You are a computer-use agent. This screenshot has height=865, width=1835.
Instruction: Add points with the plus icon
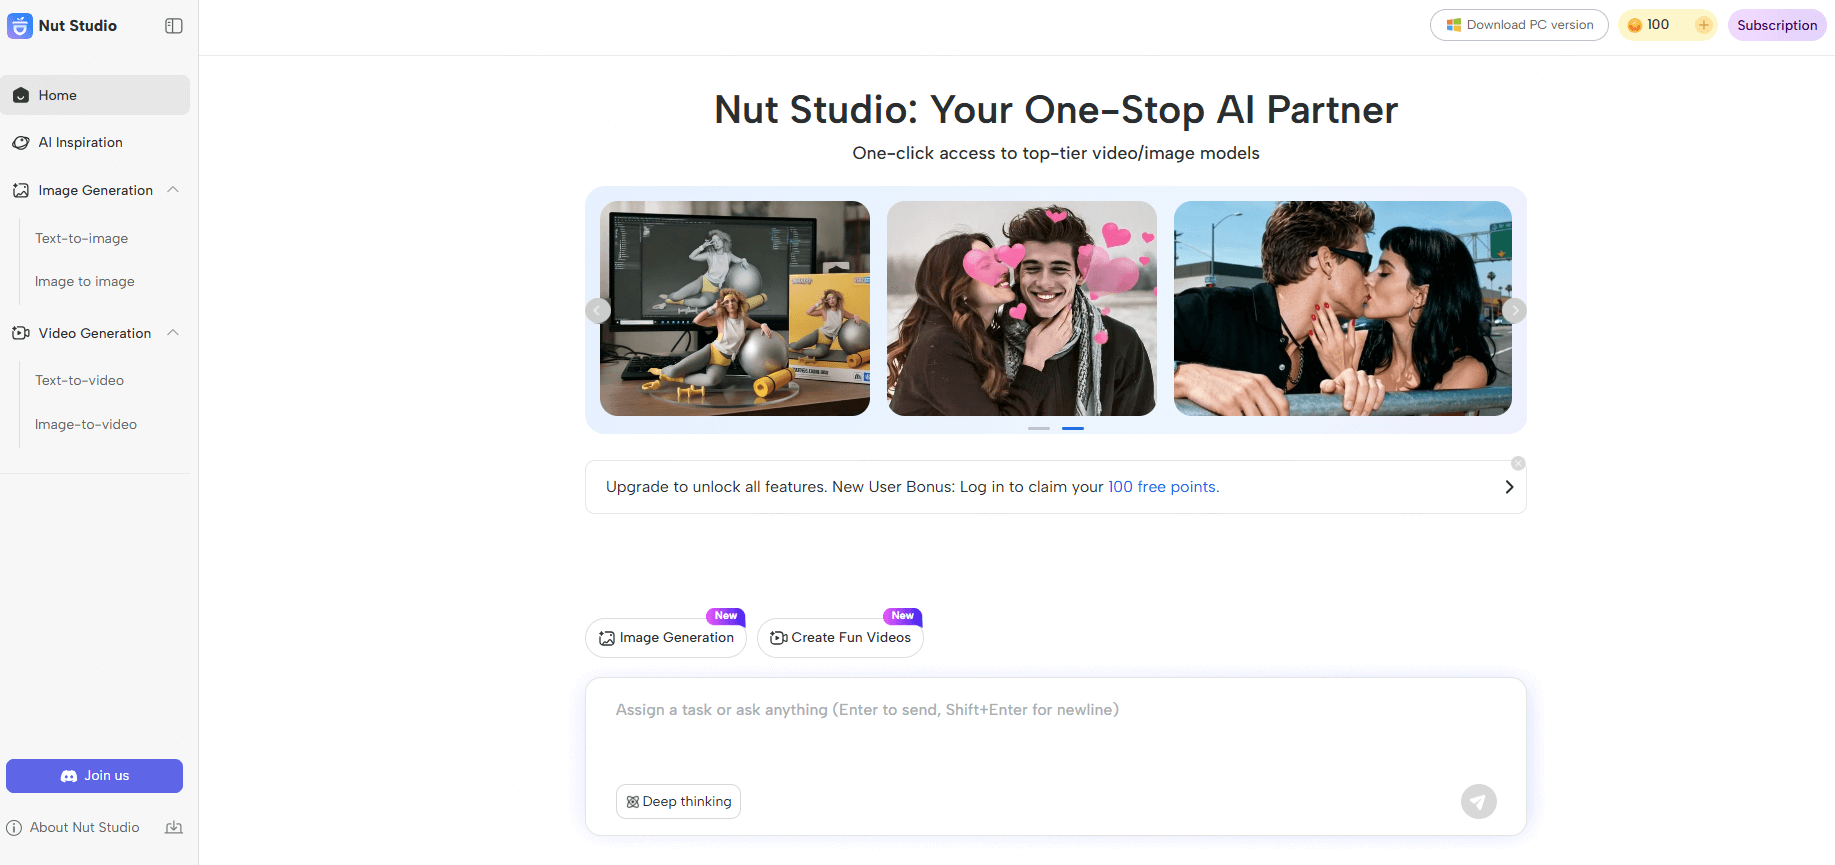[1704, 25]
